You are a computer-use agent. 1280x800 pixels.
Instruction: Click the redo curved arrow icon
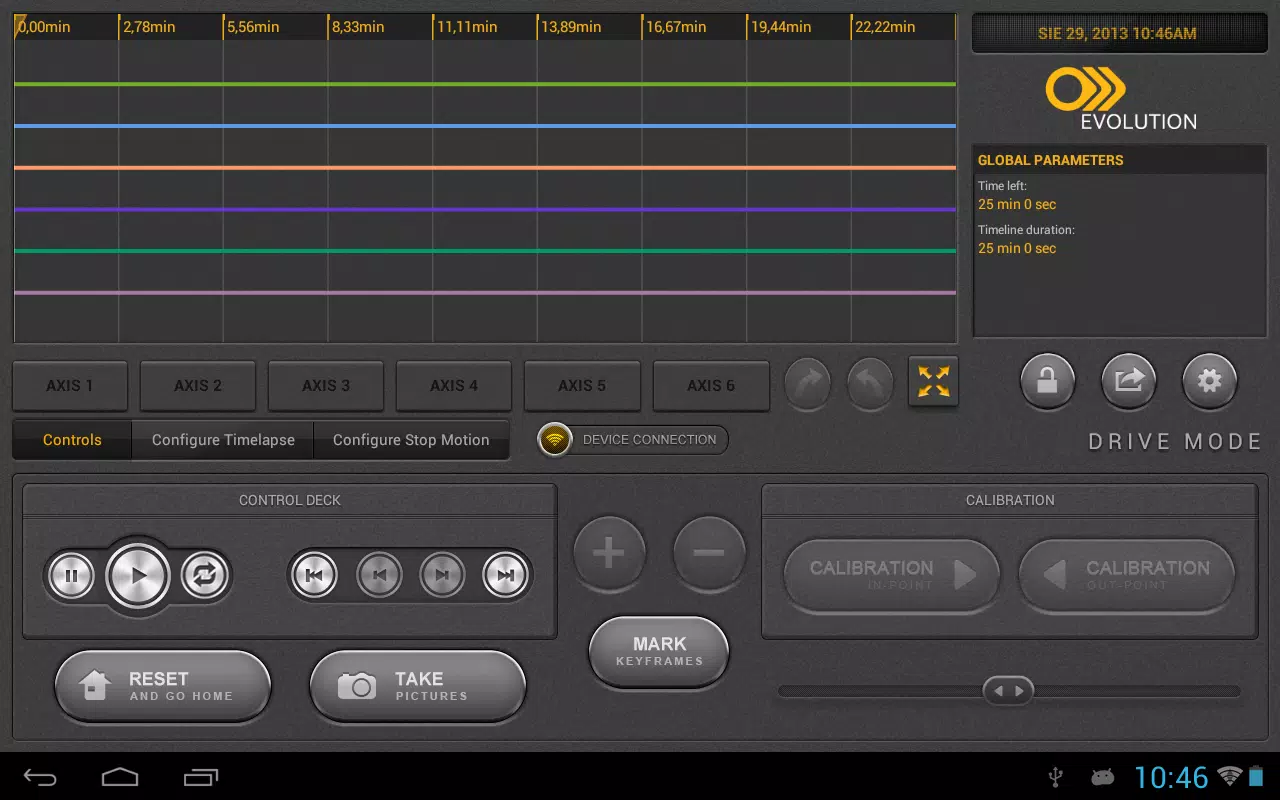(x=808, y=384)
